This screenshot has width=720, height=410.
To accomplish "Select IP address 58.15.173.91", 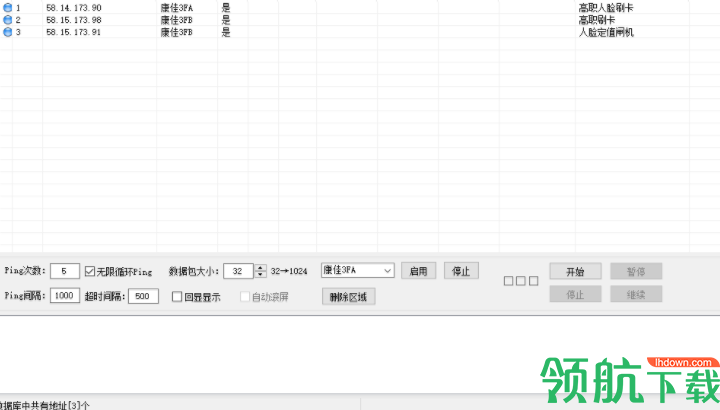I will pyautogui.click(x=73, y=32).
